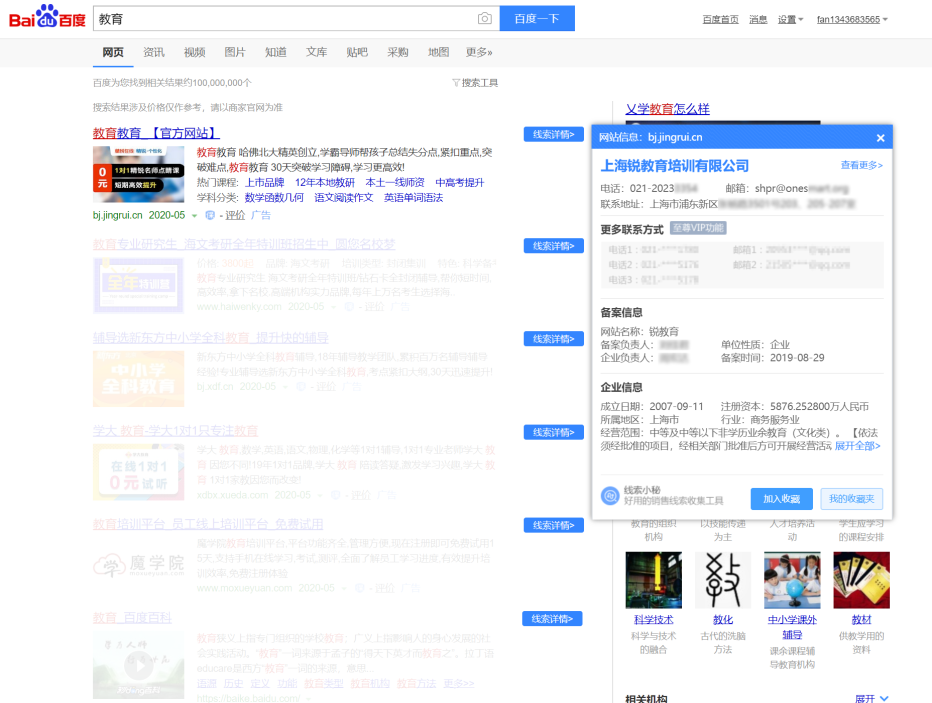The height and width of the screenshot is (703, 932).
Task: Click 本土一线师资 link
Action: pos(395,182)
